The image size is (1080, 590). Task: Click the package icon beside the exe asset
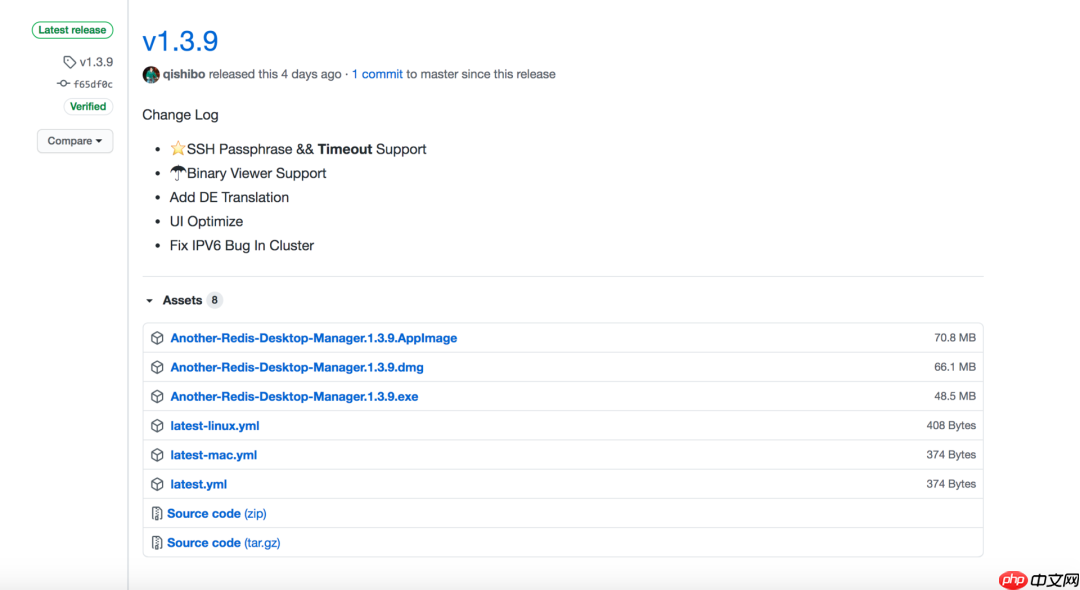(157, 396)
